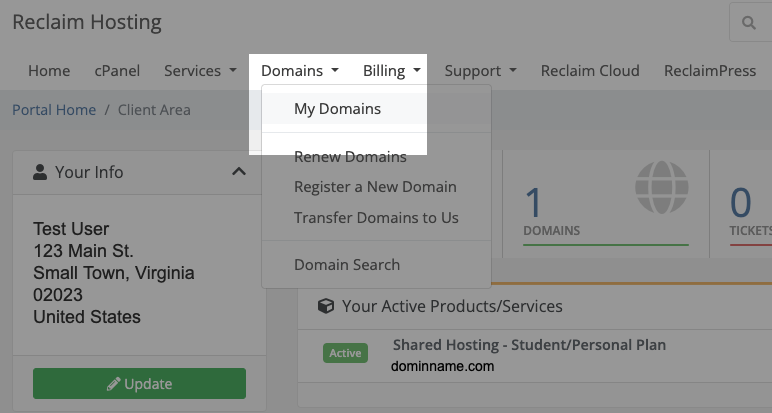Image resolution: width=772 pixels, height=413 pixels.
Task: Click the green Active status badge
Action: coord(345,353)
